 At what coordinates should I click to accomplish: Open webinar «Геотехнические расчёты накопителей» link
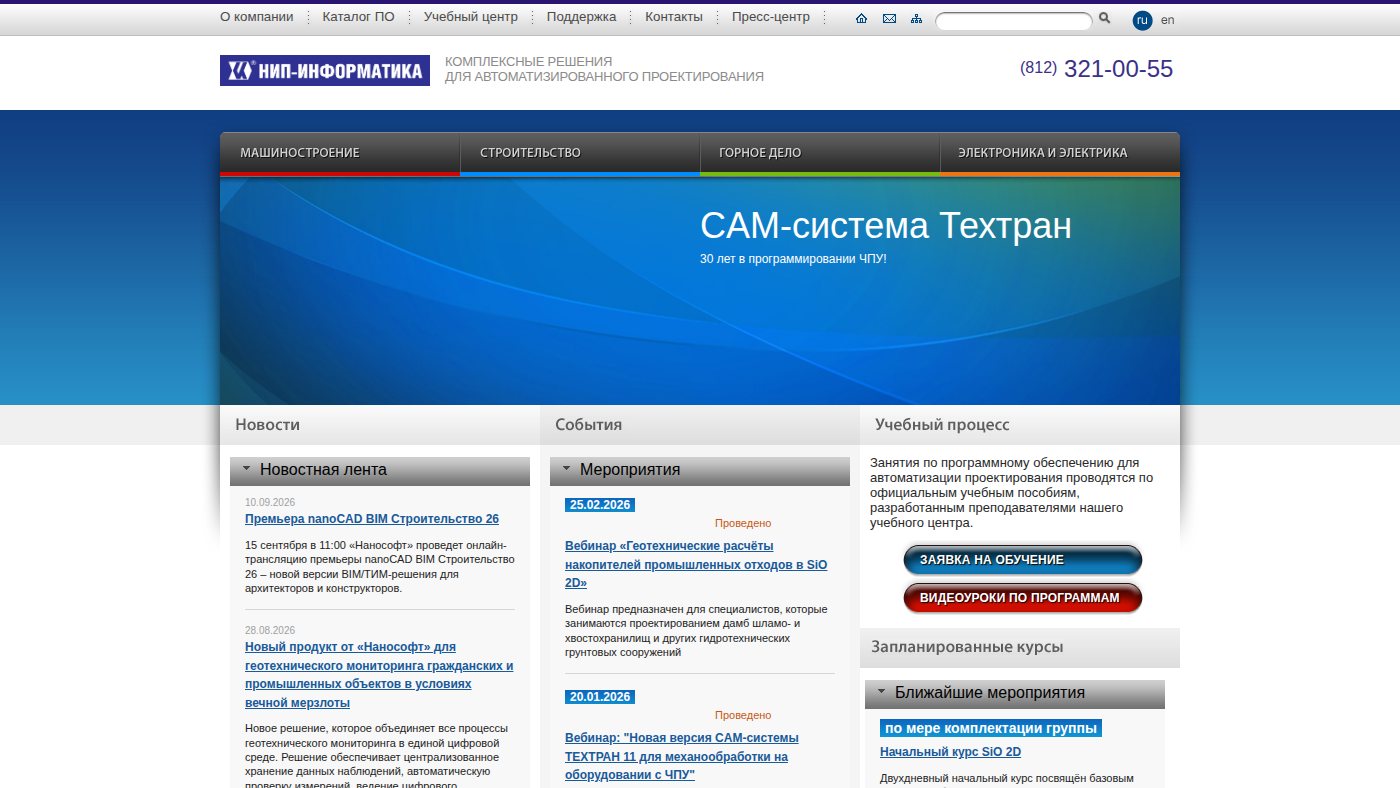696,564
